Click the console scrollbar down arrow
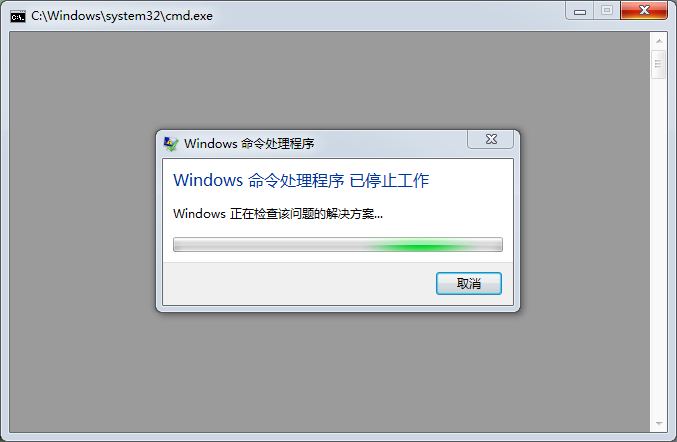Viewport: 677px width, 442px height. pos(659,423)
